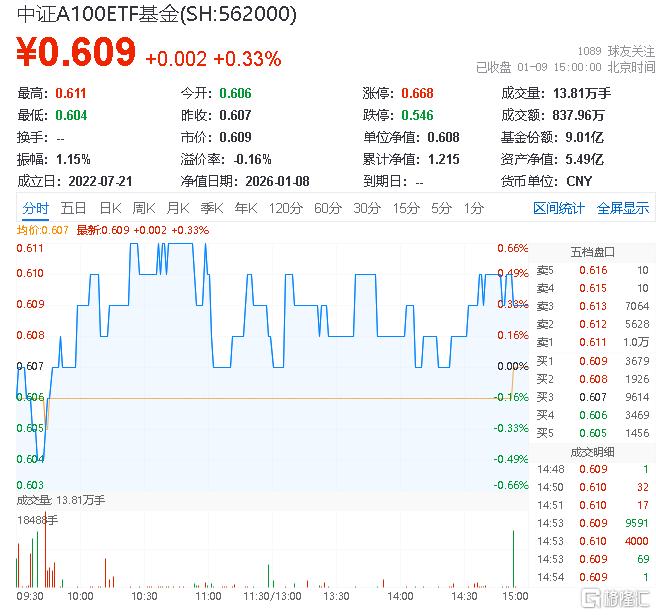Screen dimensions: 656x615
Task: Click the 14:50 trade row
Action: coord(592,487)
